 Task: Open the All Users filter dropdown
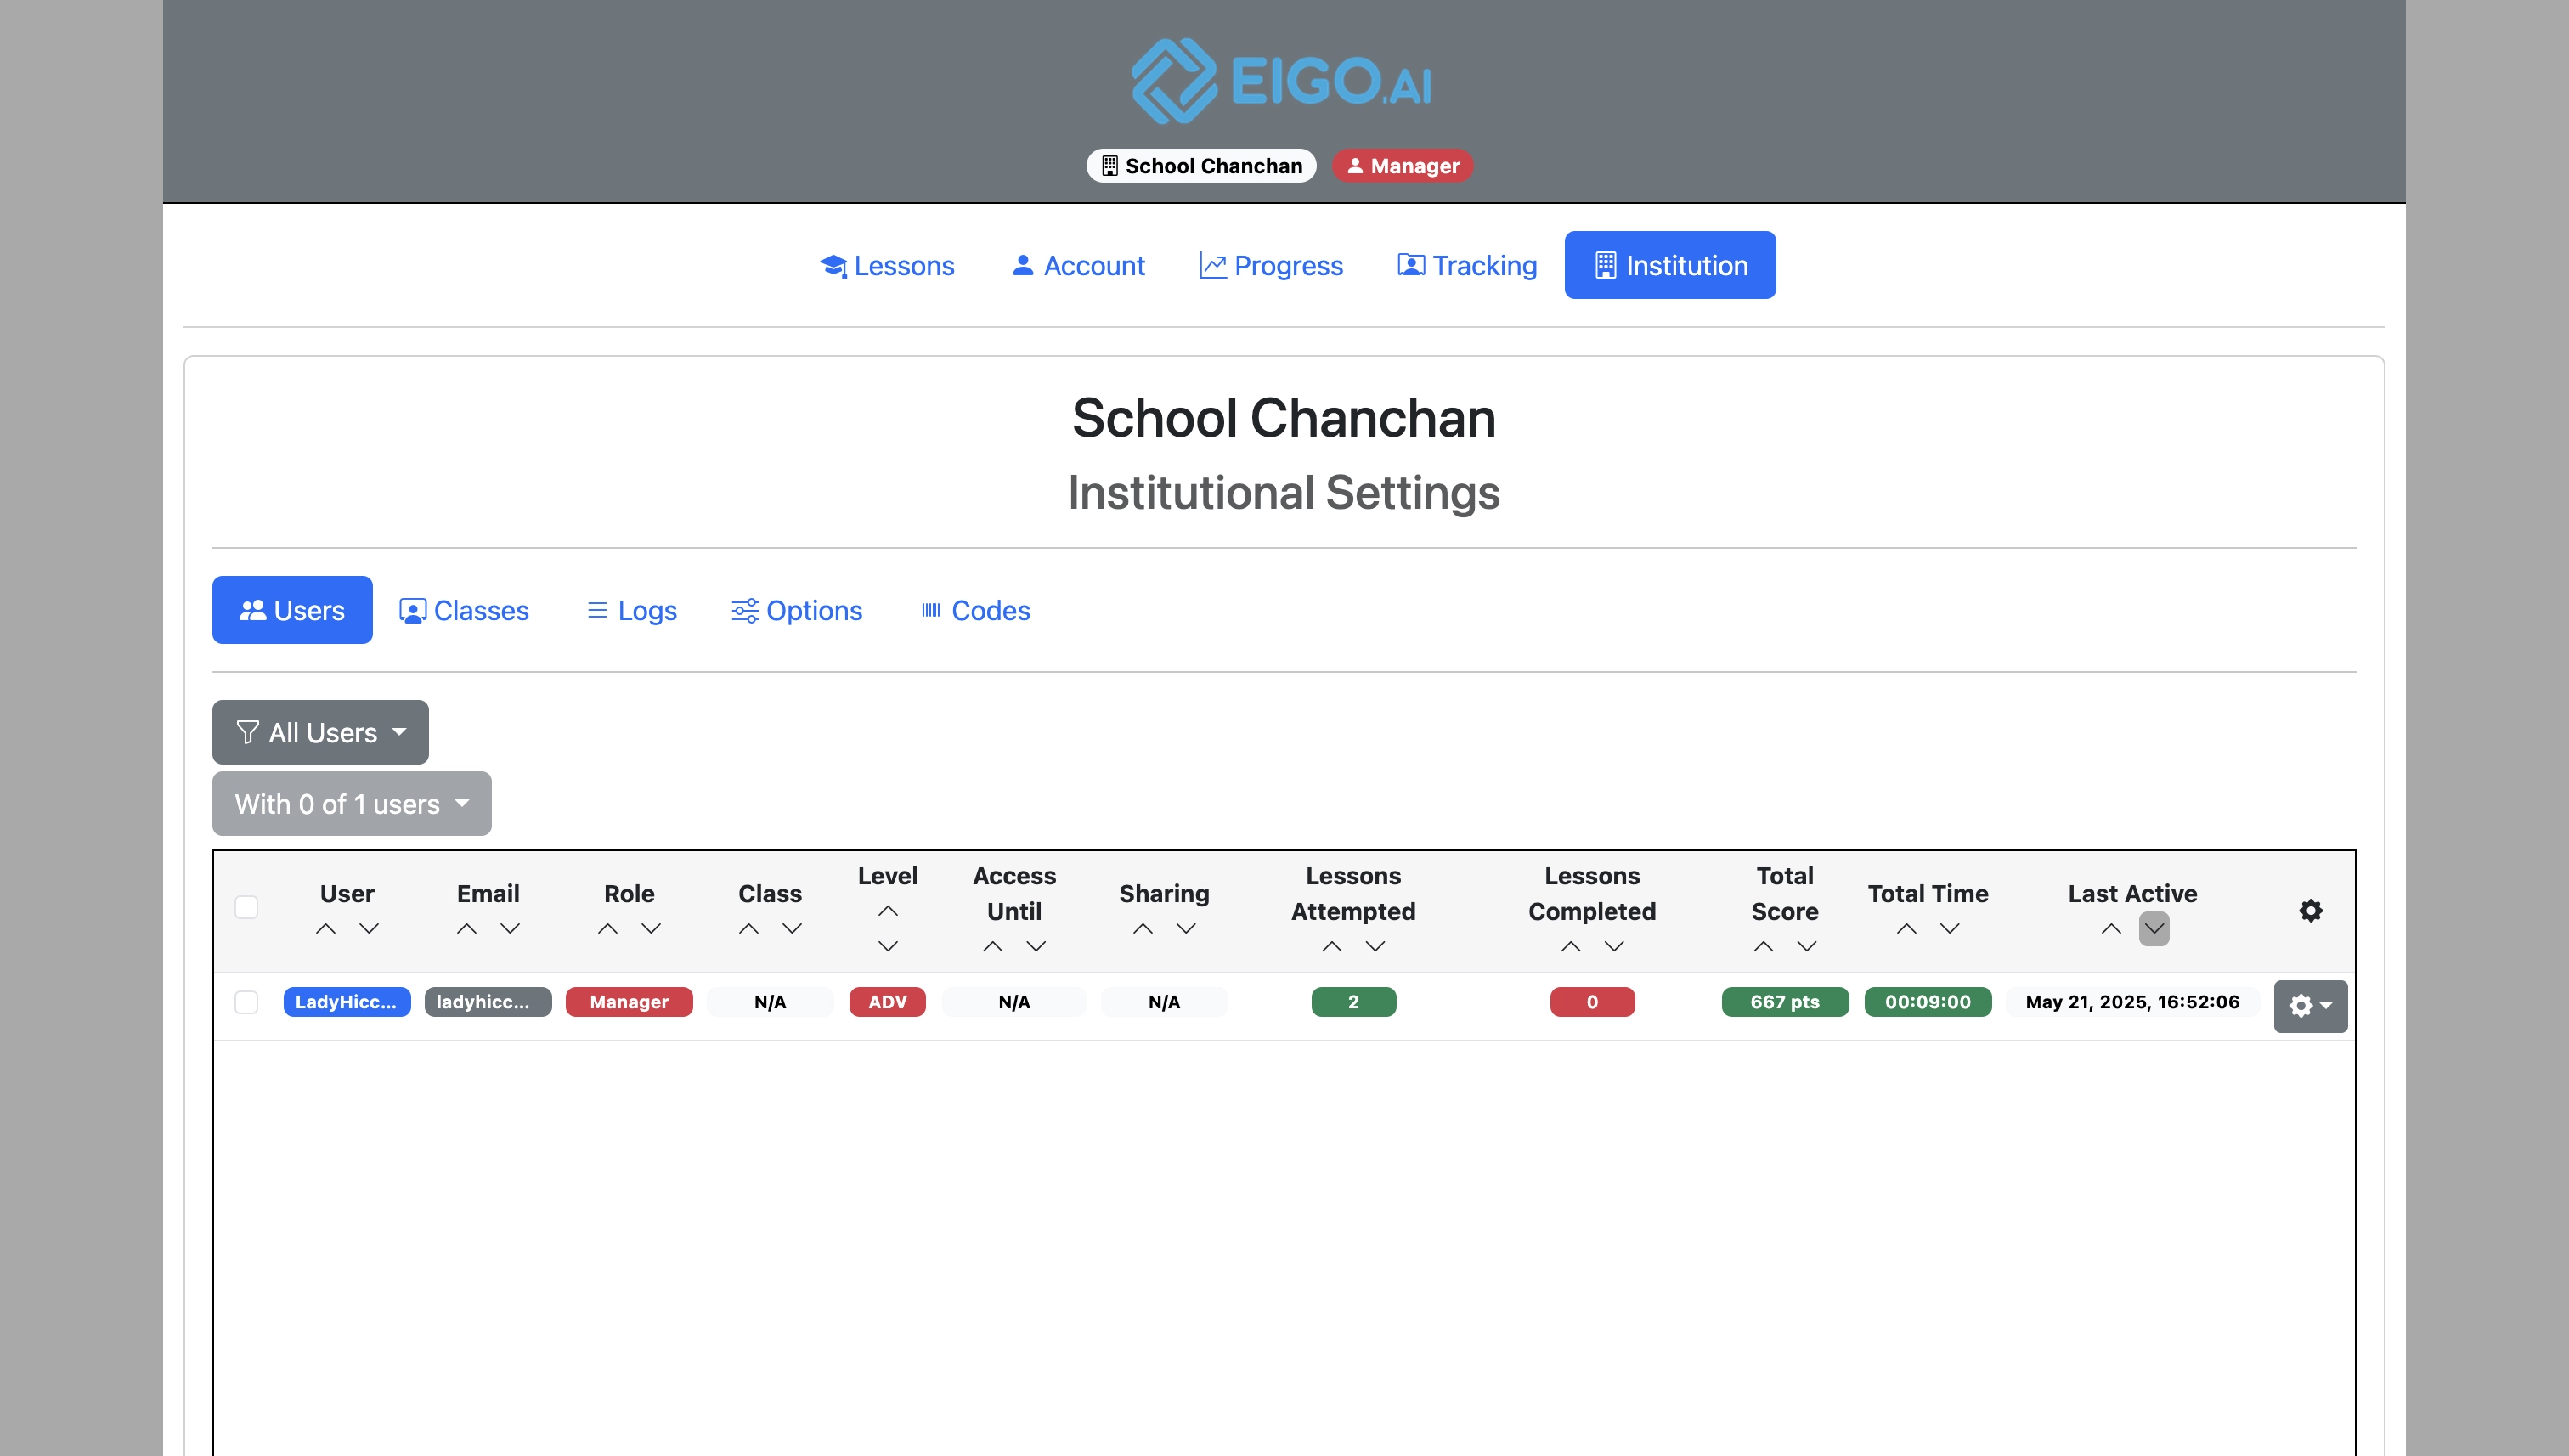pyautogui.click(x=320, y=732)
